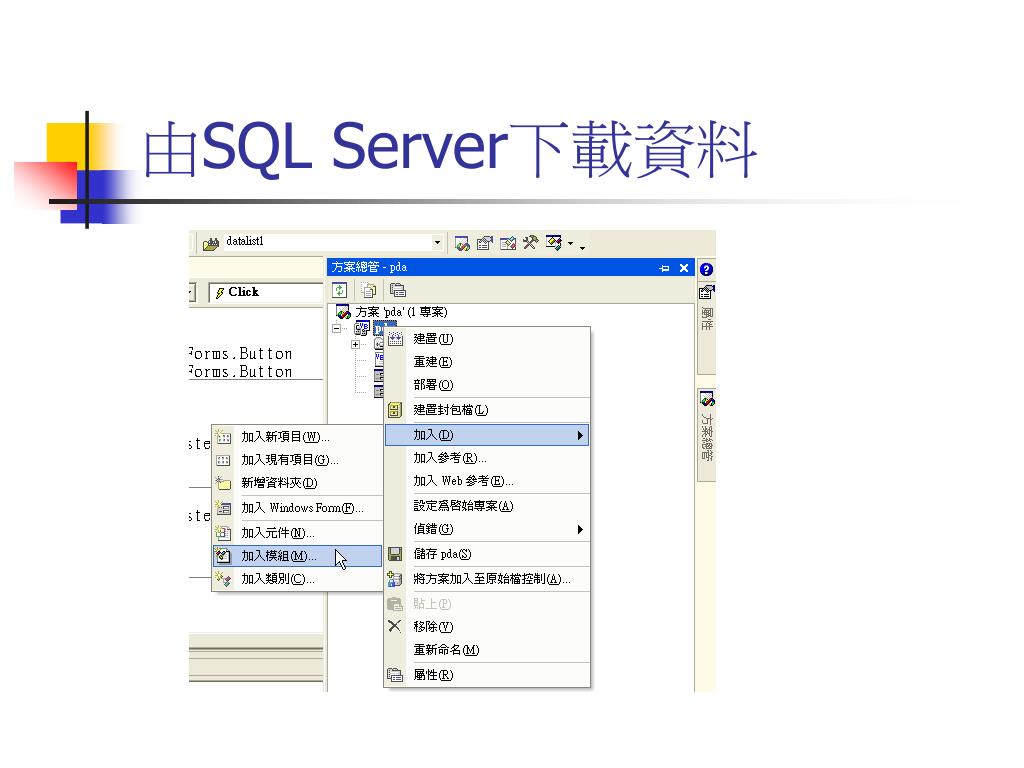Click the submenu arrow on 加入(D)

(x=580, y=436)
